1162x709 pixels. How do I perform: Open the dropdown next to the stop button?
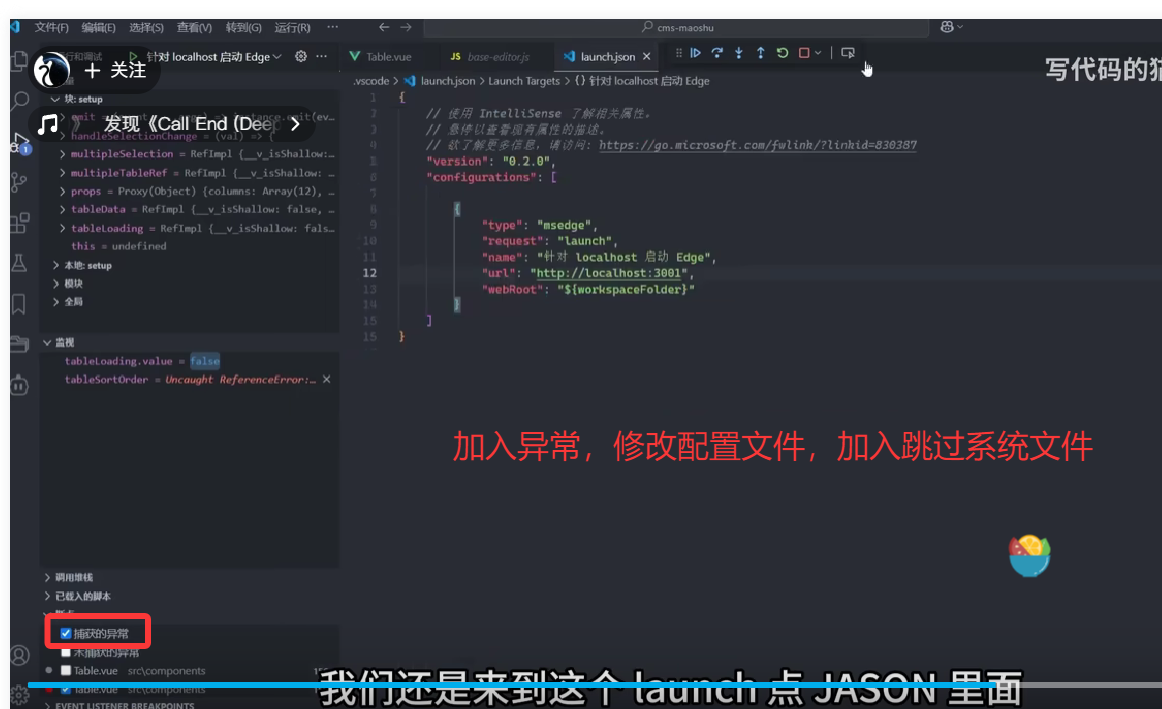[818, 53]
